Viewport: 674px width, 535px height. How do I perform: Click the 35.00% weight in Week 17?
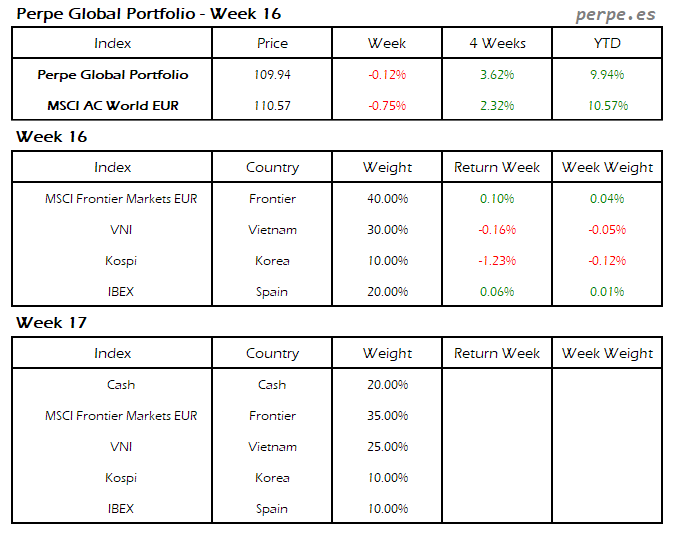(387, 416)
